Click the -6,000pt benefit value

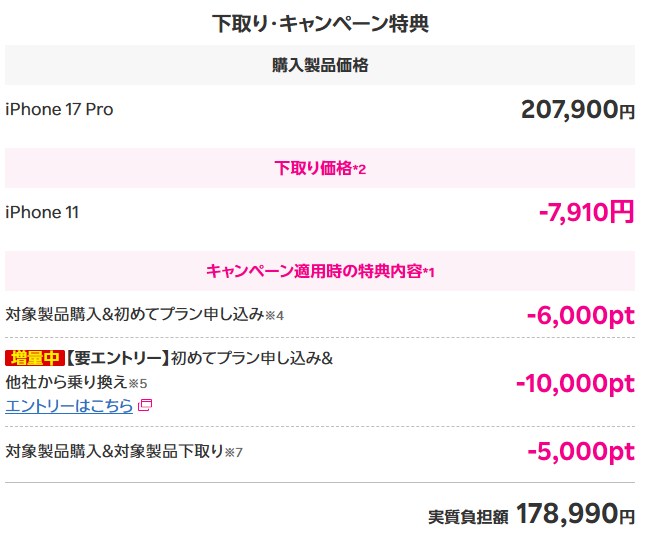tap(580, 315)
